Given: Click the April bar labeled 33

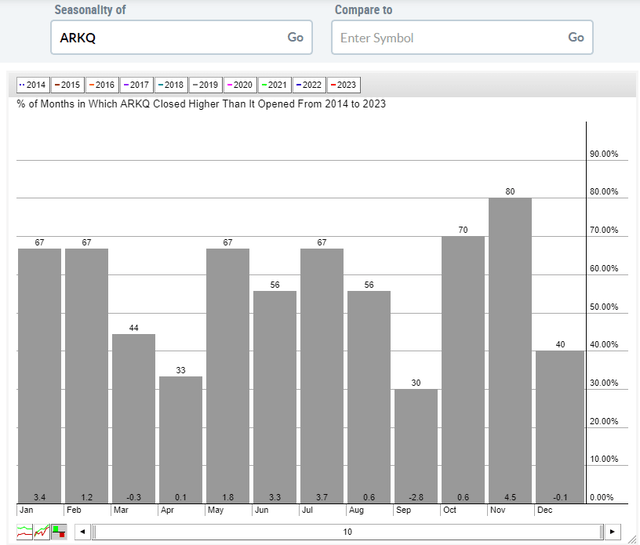Looking at the screenshot, I should pos(181,440).
